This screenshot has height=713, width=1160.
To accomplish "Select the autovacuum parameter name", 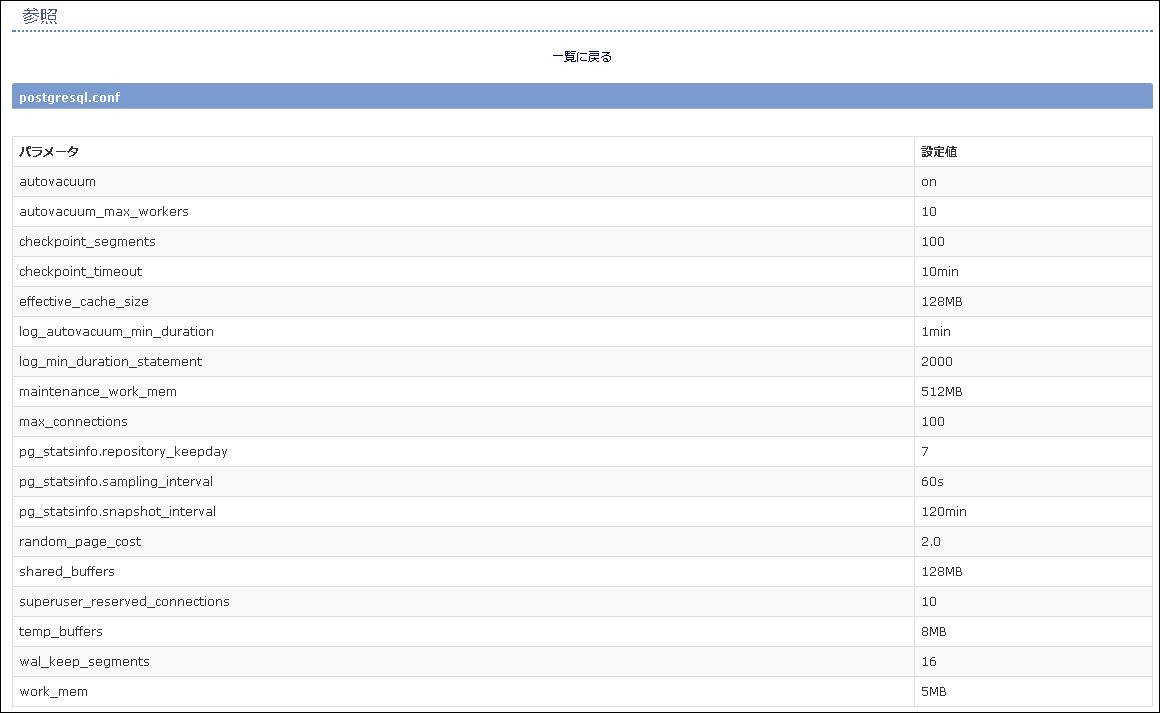I will [58, 182].
